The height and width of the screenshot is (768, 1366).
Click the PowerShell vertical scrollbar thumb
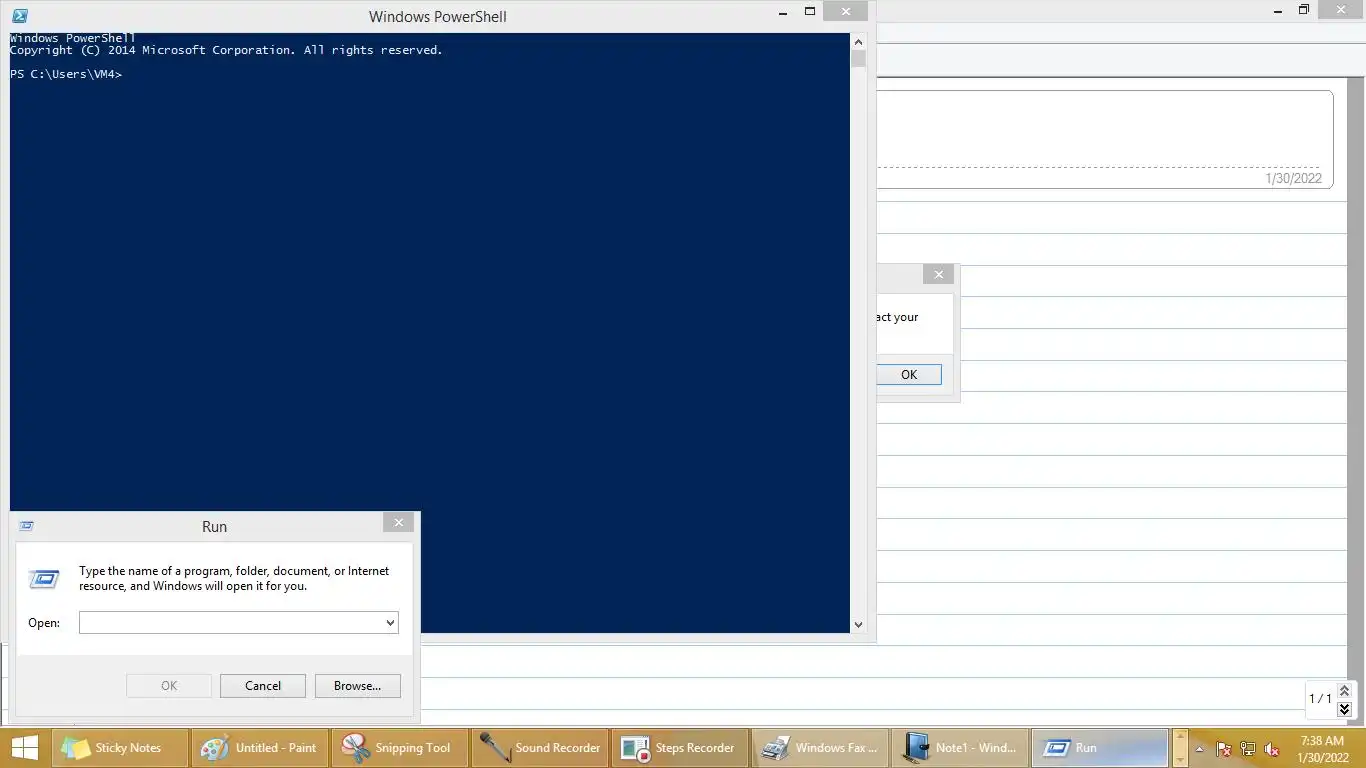coord(858,59)
